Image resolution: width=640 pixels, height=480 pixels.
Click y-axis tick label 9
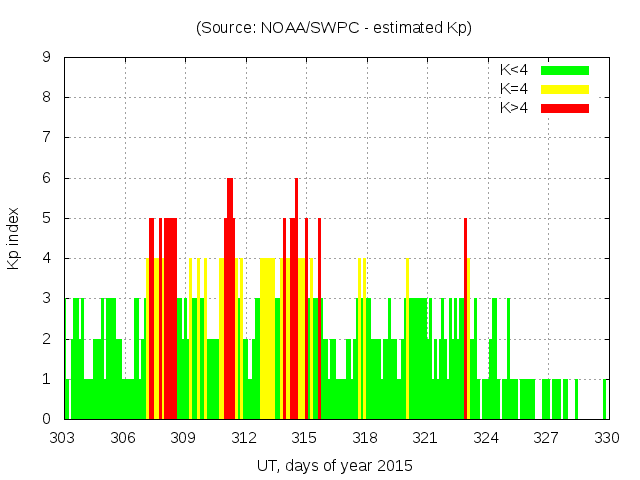click(47, 58)
